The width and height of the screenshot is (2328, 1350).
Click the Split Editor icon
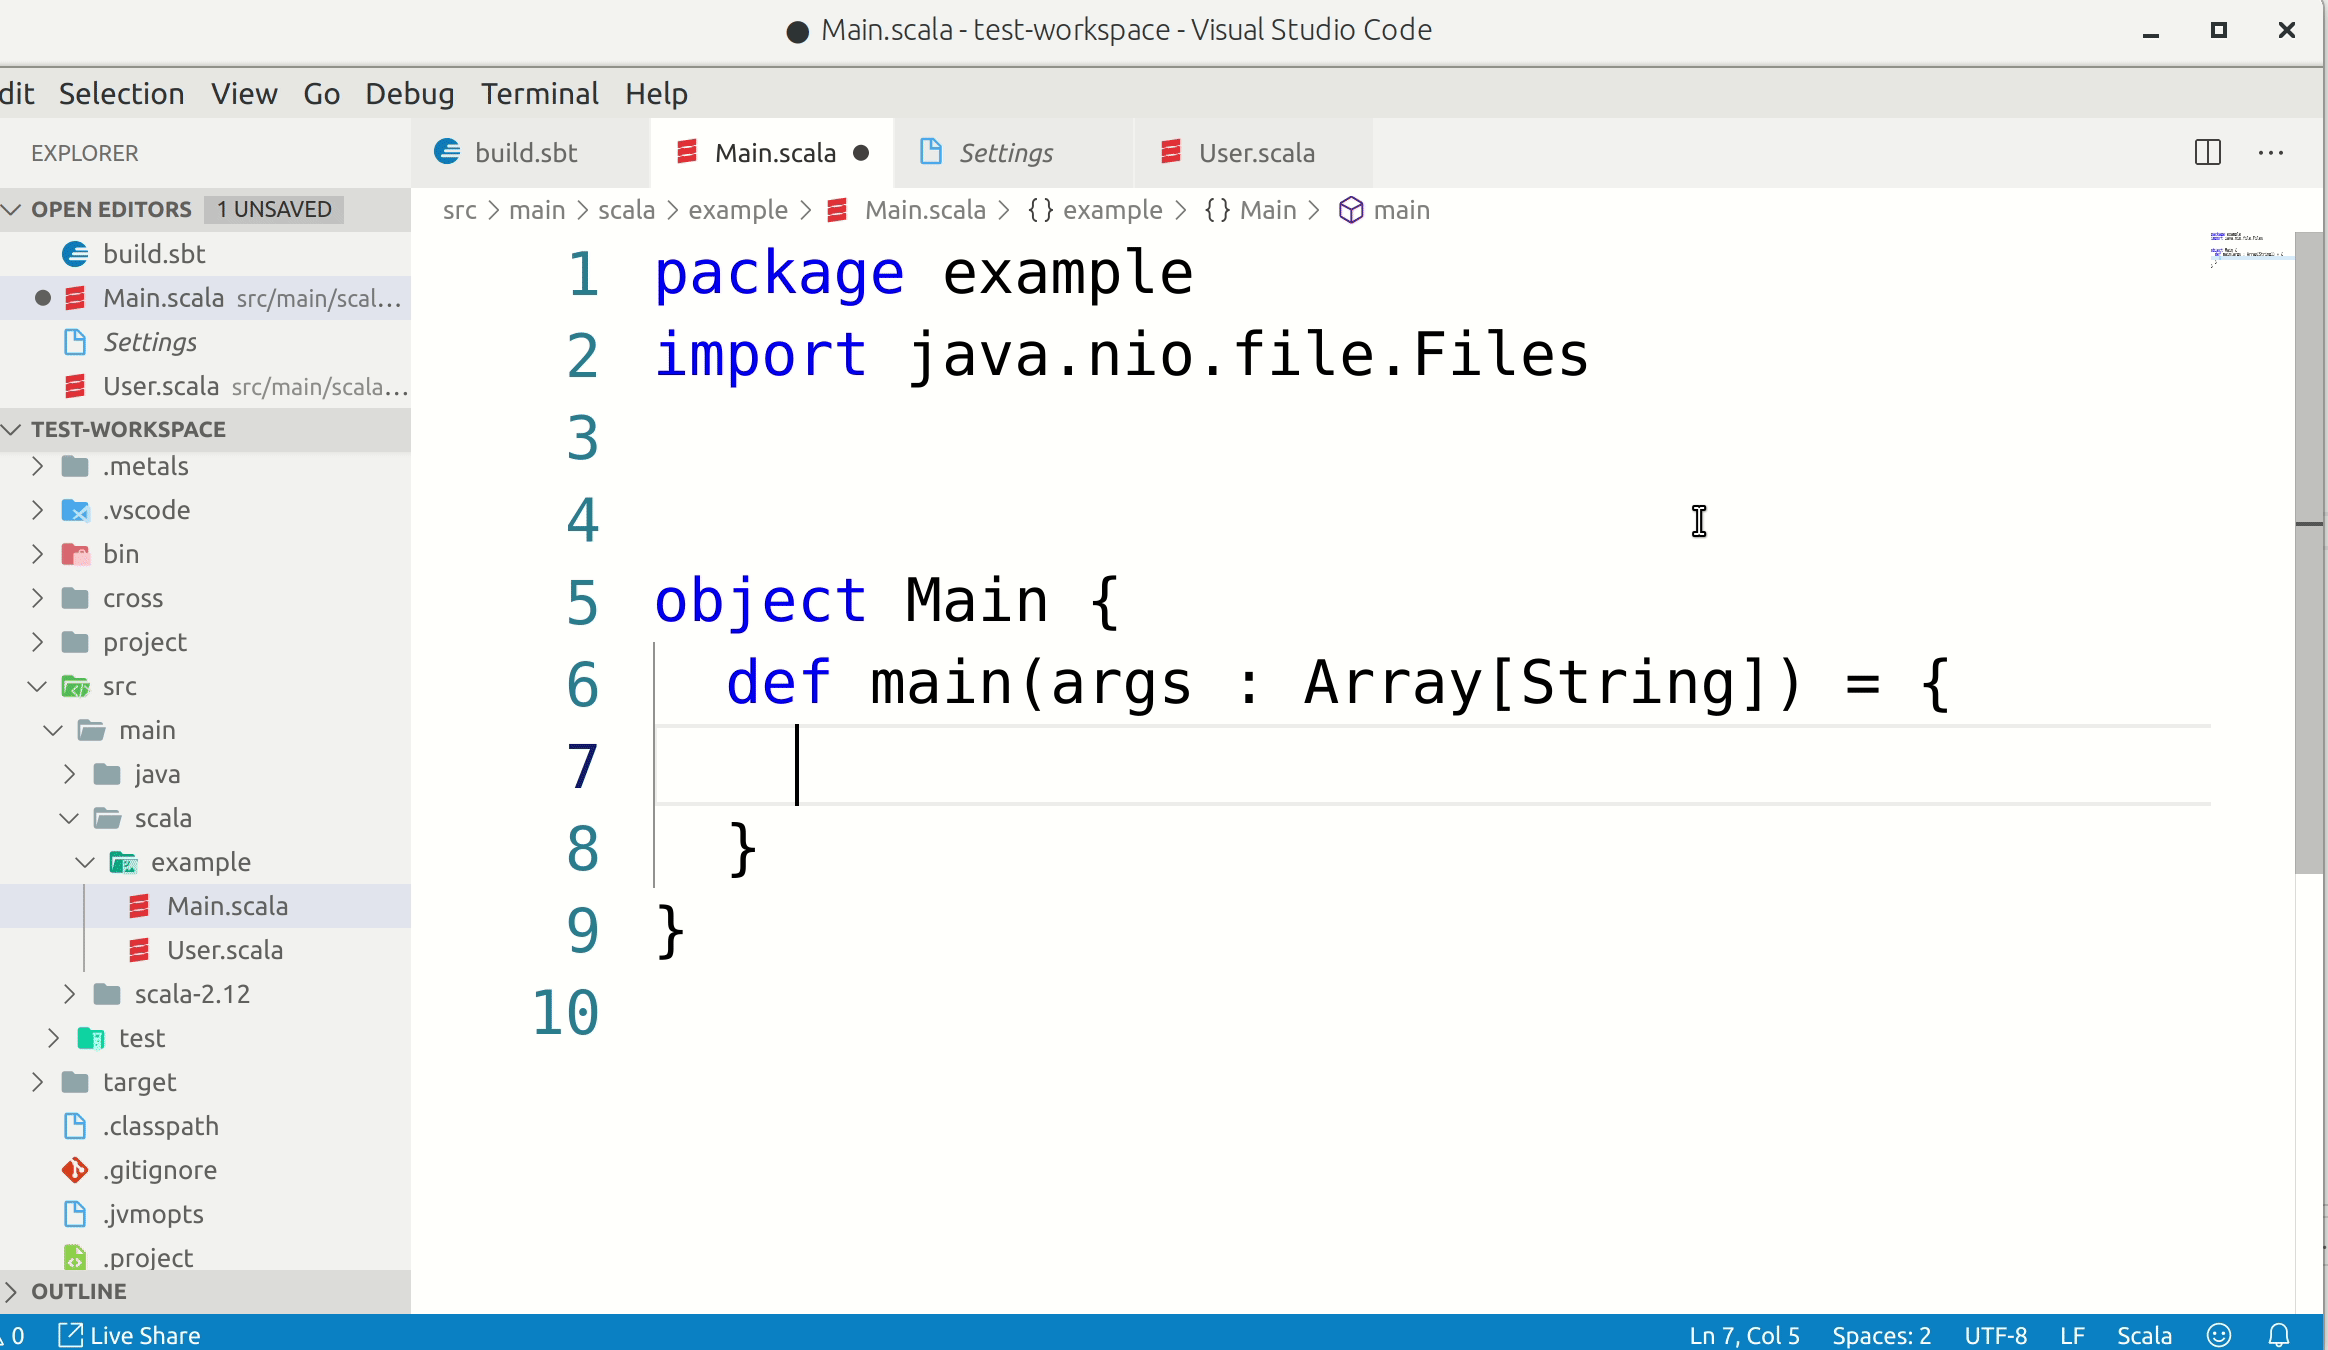click(2207, 153)
